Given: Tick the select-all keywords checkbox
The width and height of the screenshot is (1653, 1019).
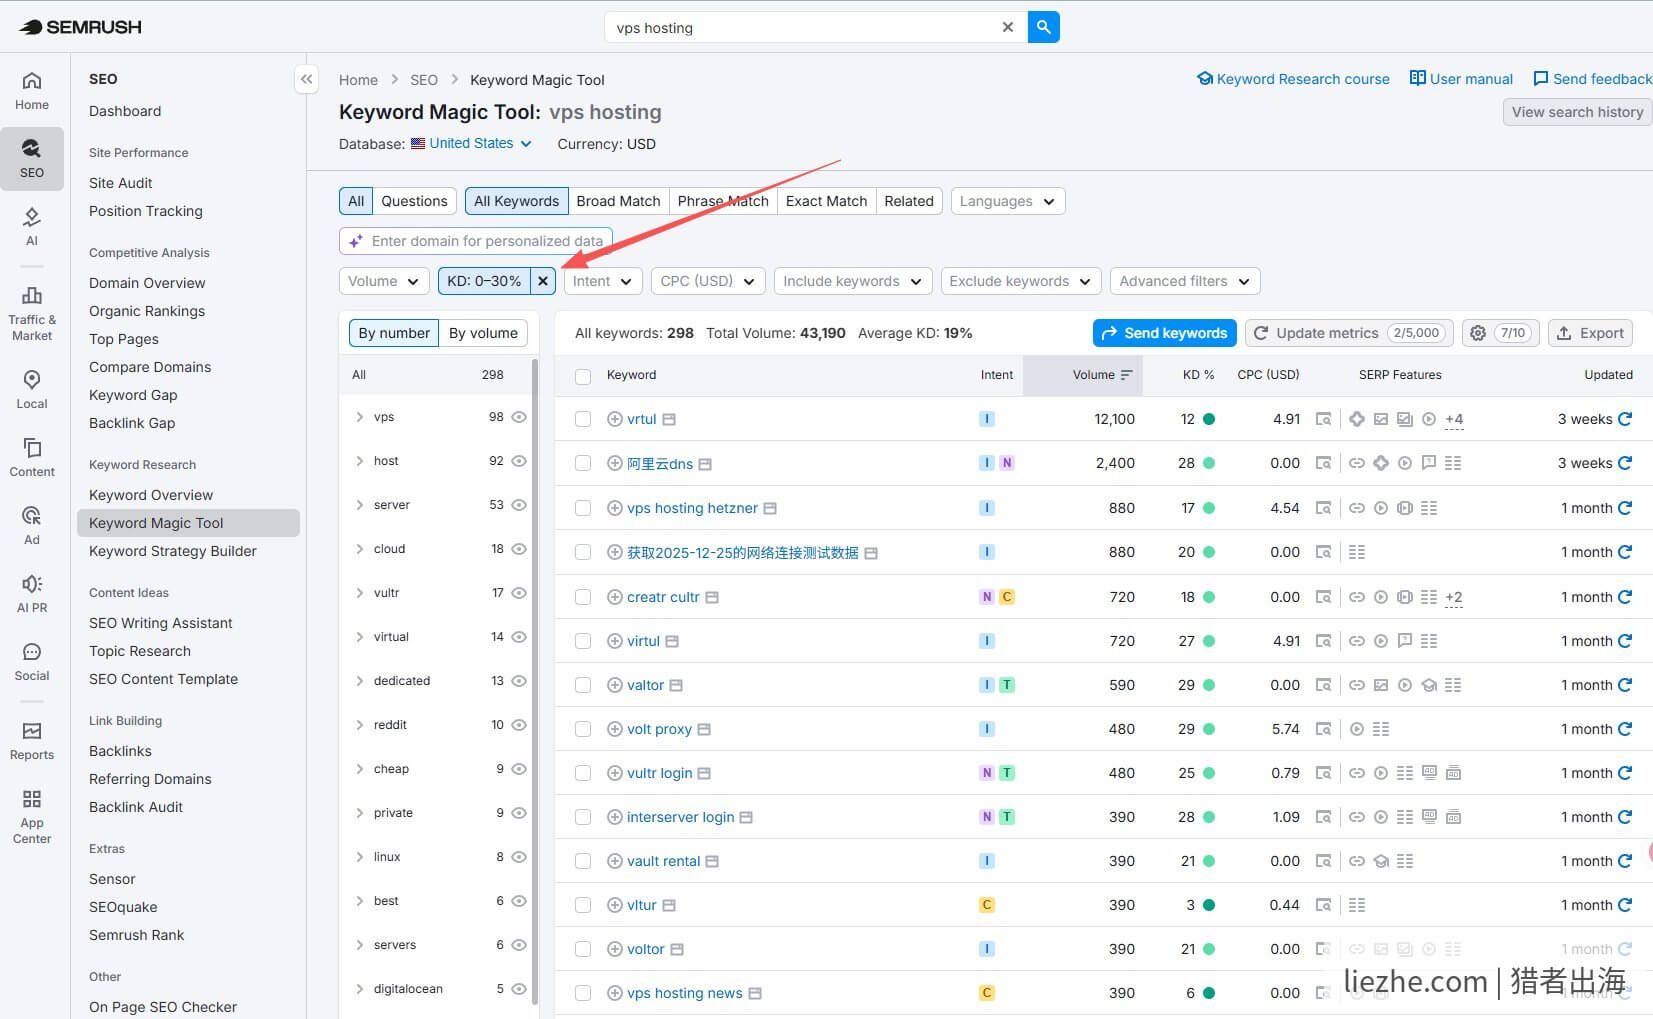Looking at the screenshot, I should pyautogui.click(x=583, y=376).
